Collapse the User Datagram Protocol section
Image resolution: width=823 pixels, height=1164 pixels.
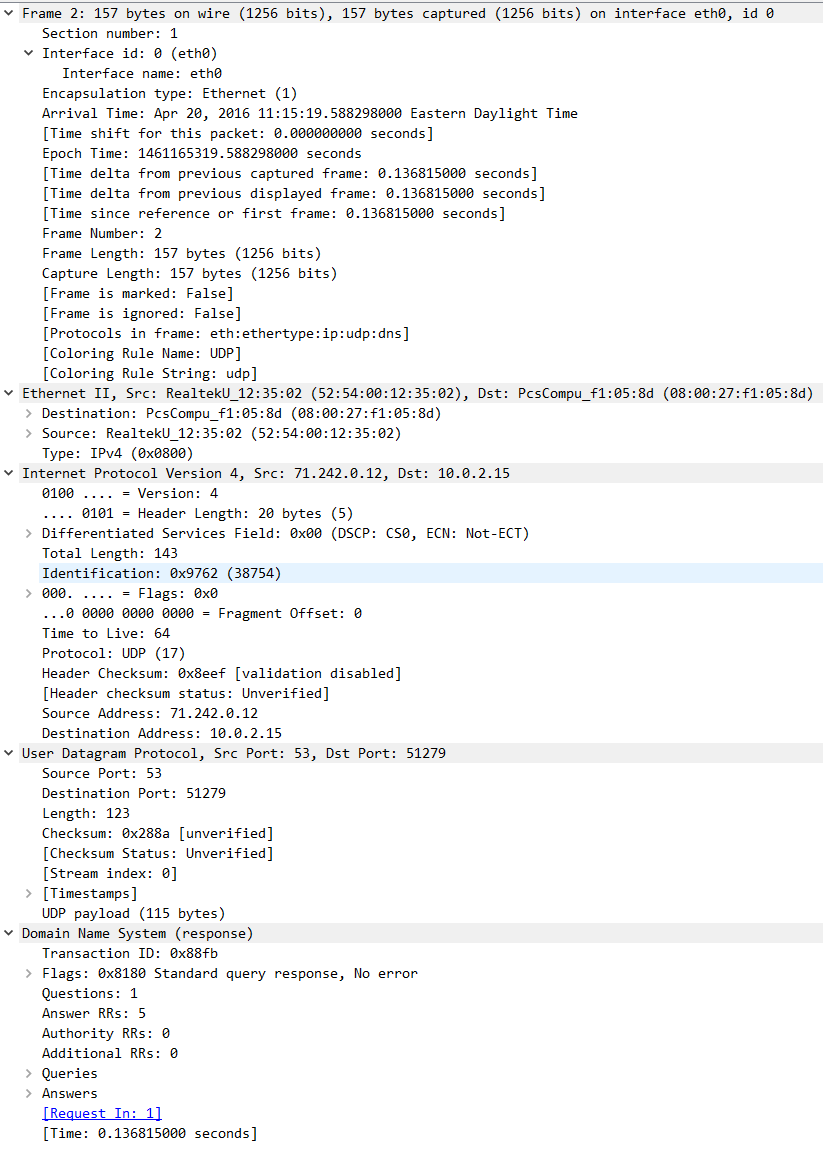(x=10, y=753)
